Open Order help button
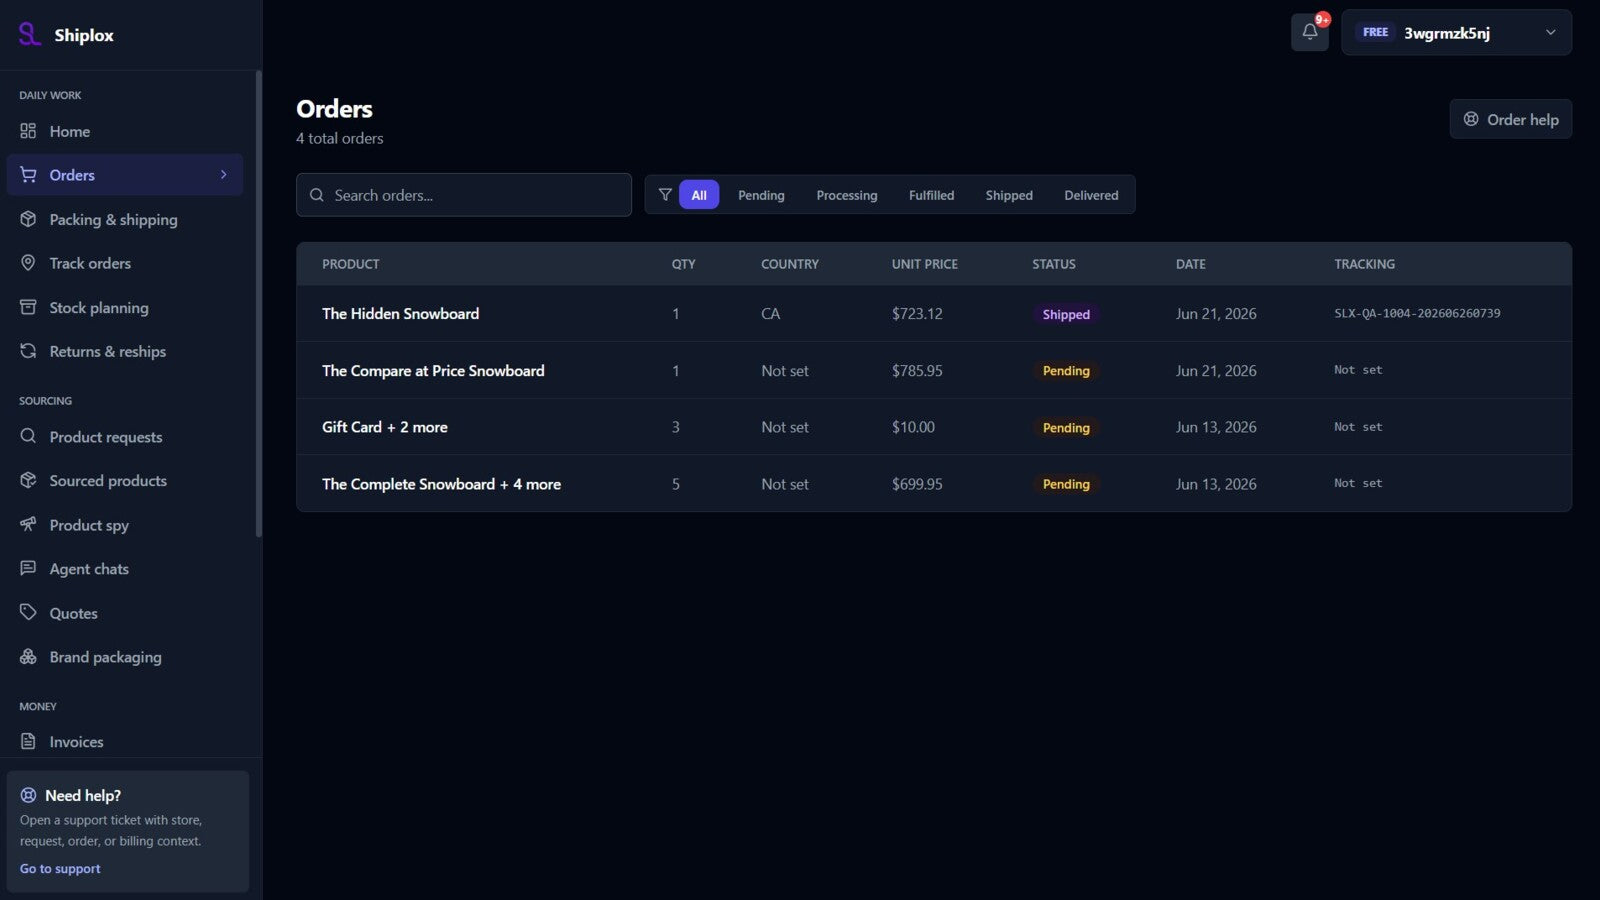 click(1510, 119)
